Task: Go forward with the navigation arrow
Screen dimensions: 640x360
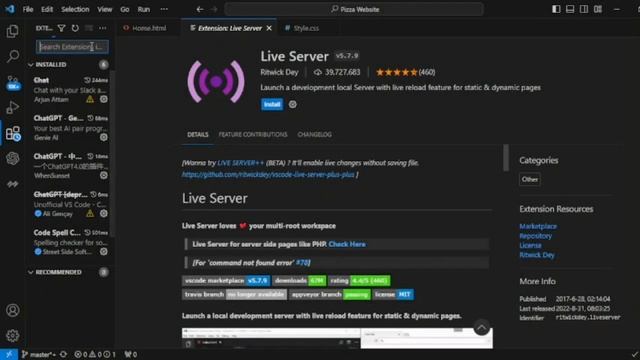Action: [214, 9]
